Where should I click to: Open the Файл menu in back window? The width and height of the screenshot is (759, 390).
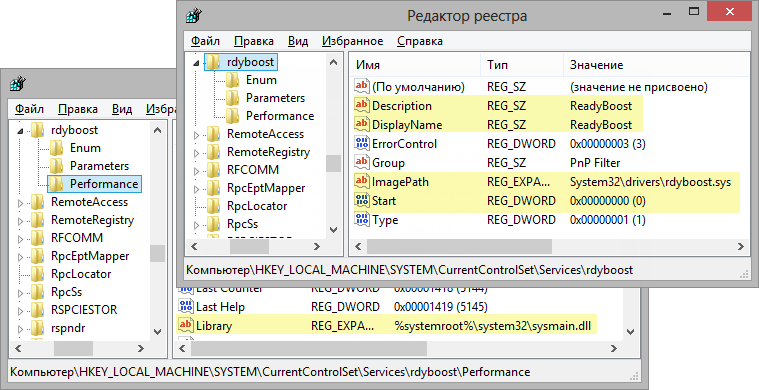tap(29, 109)
